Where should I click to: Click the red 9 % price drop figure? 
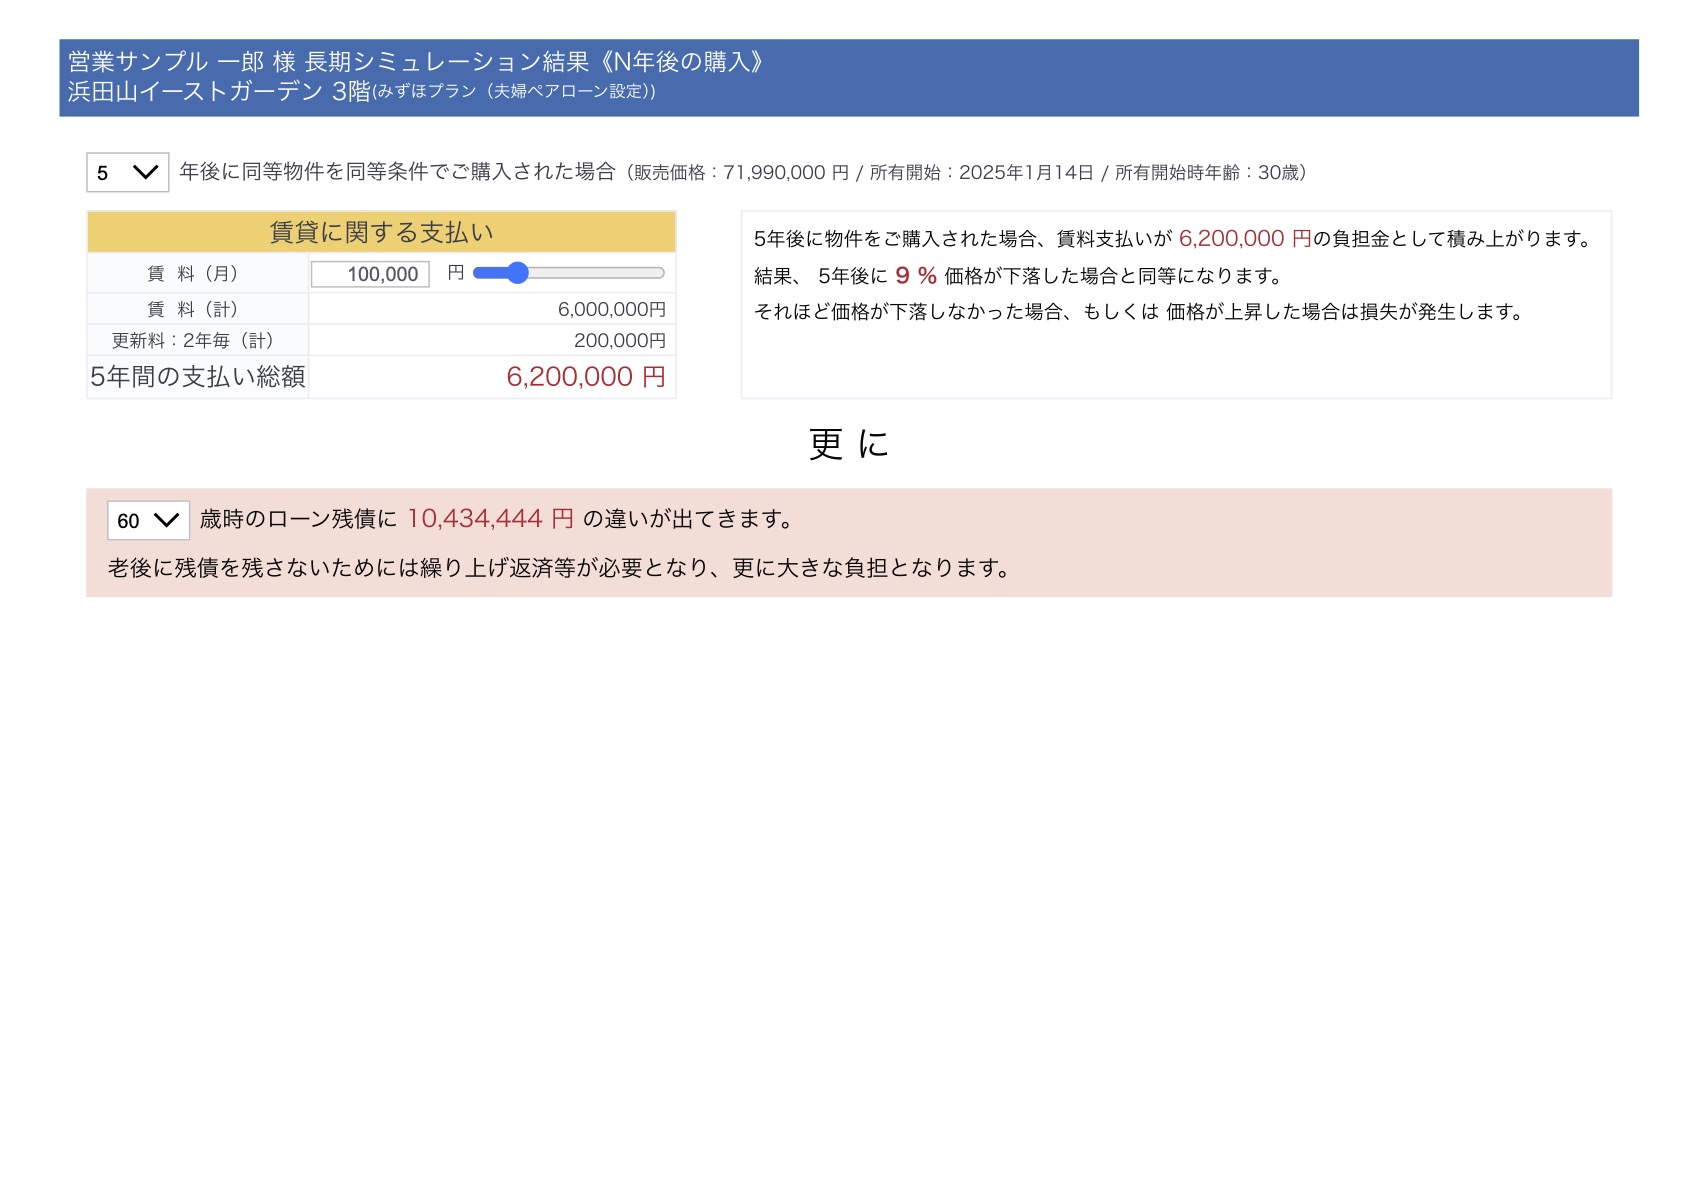pos(915,276)
